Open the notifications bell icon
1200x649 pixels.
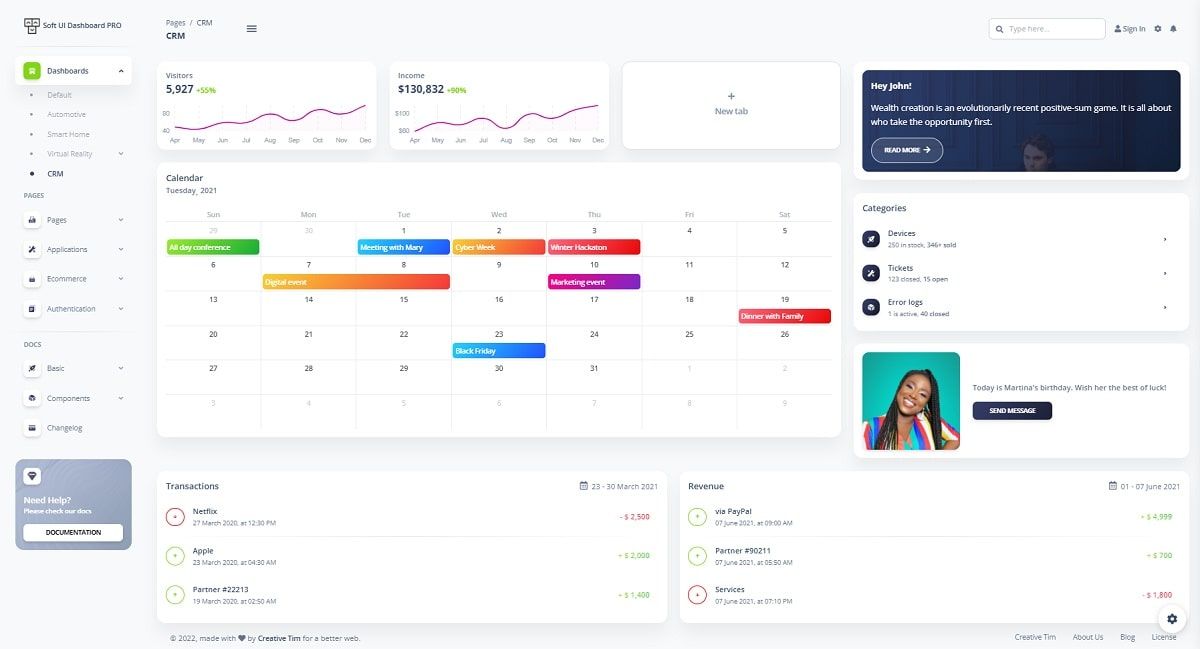tap(1172, 28)
